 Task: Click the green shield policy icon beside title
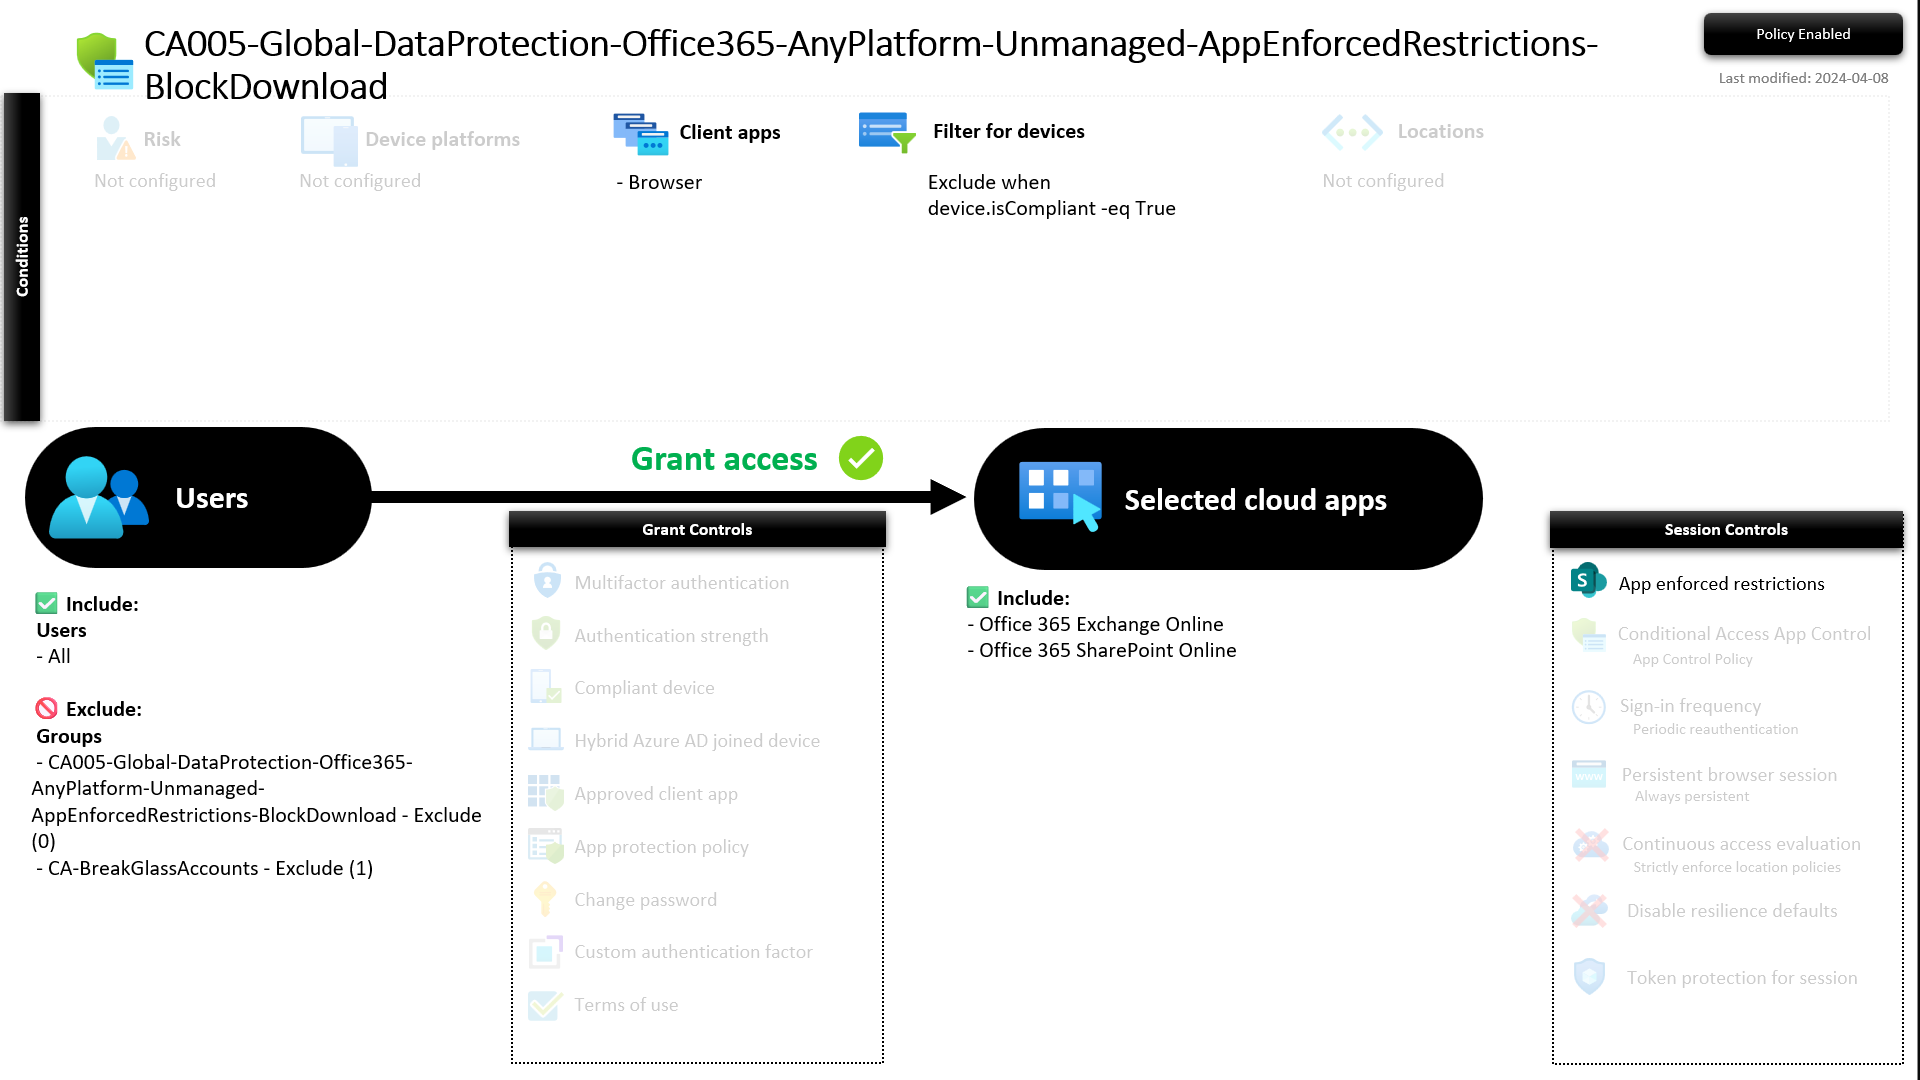point(105,61)
